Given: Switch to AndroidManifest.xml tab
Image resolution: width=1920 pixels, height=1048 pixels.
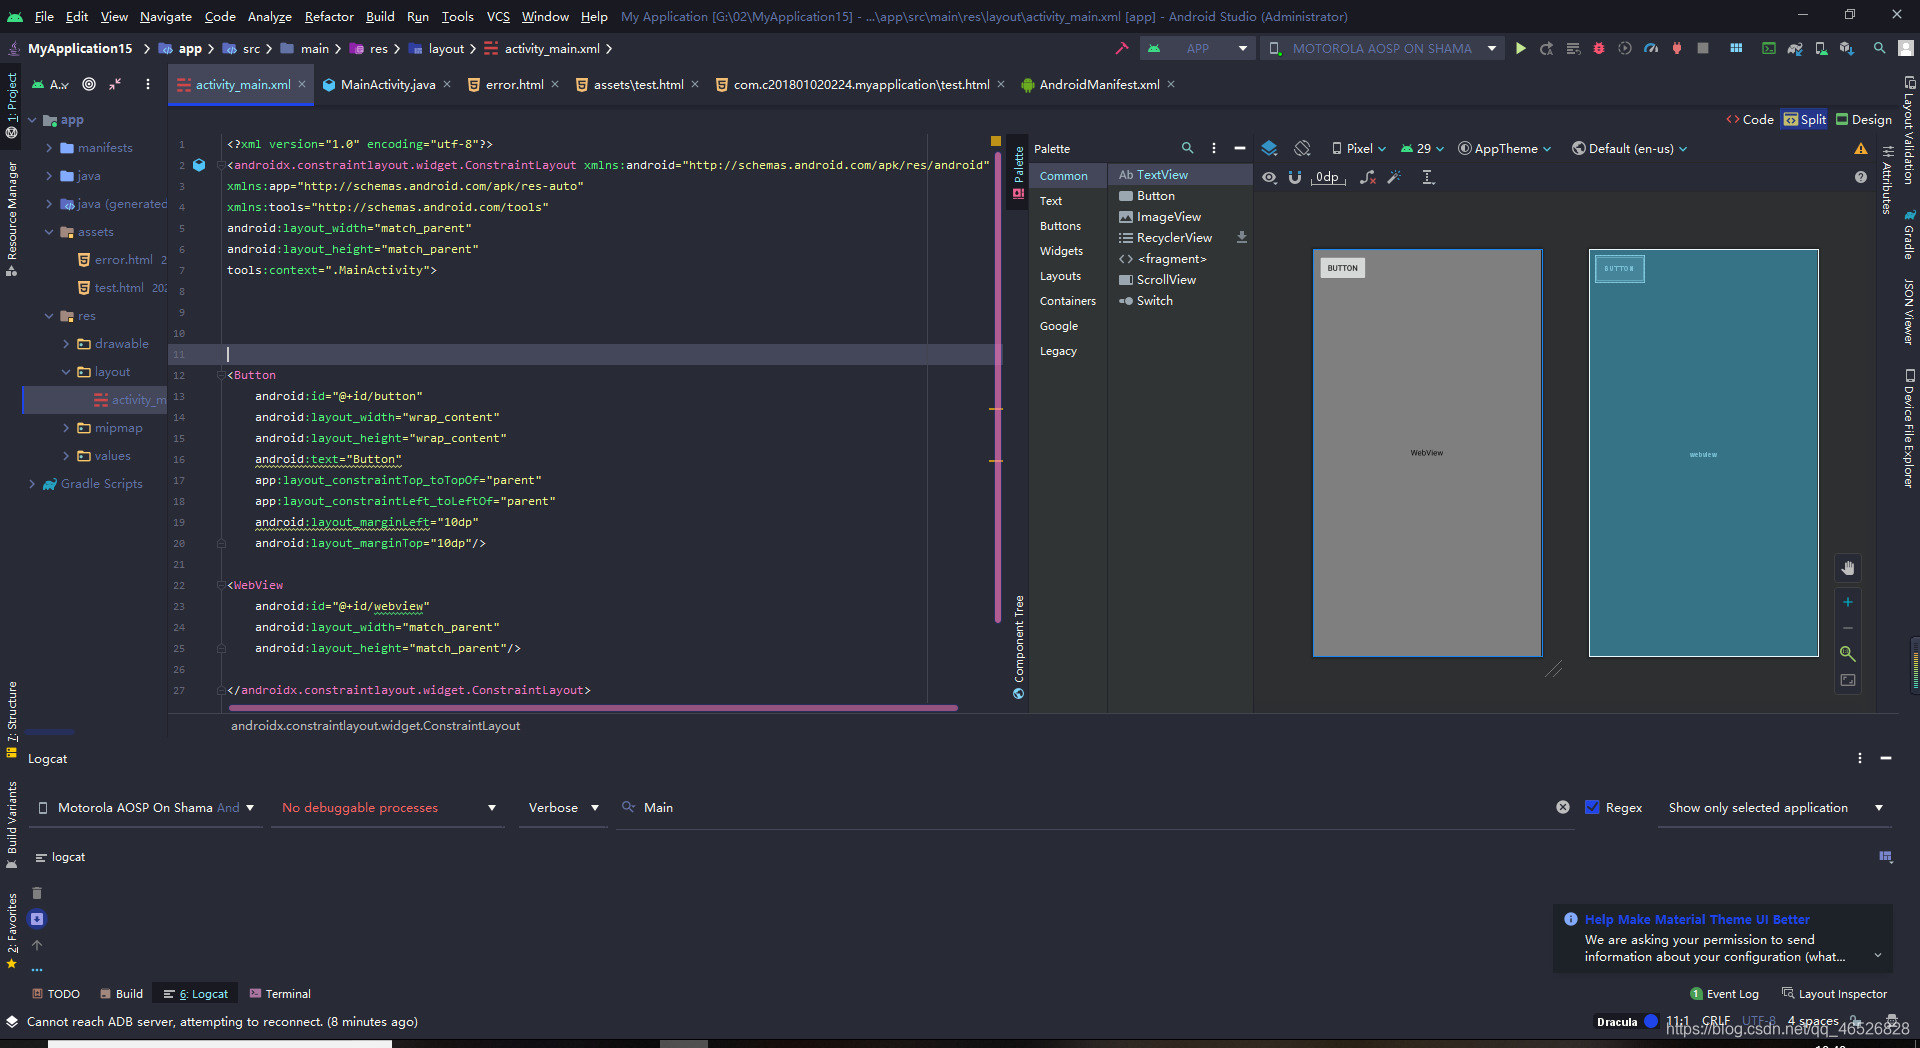Looking at the screenshot, I should 1098,84.
